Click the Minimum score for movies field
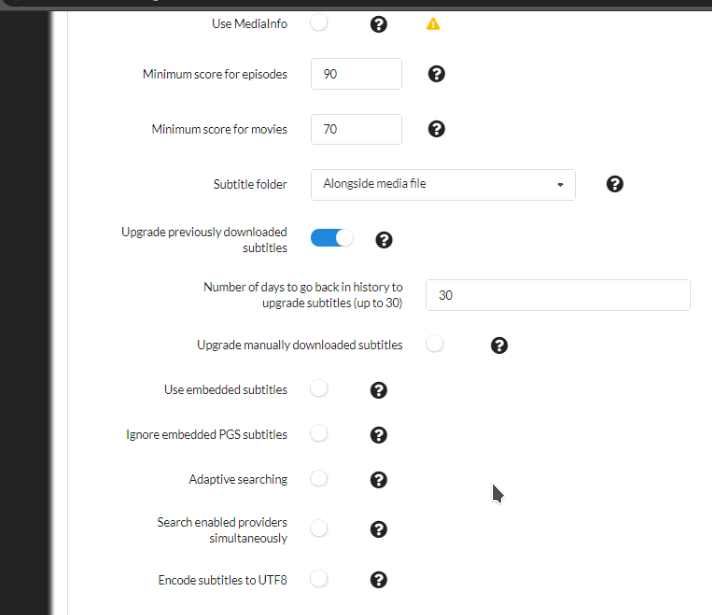This screenshot has width=712, height=615. point(356,129)
